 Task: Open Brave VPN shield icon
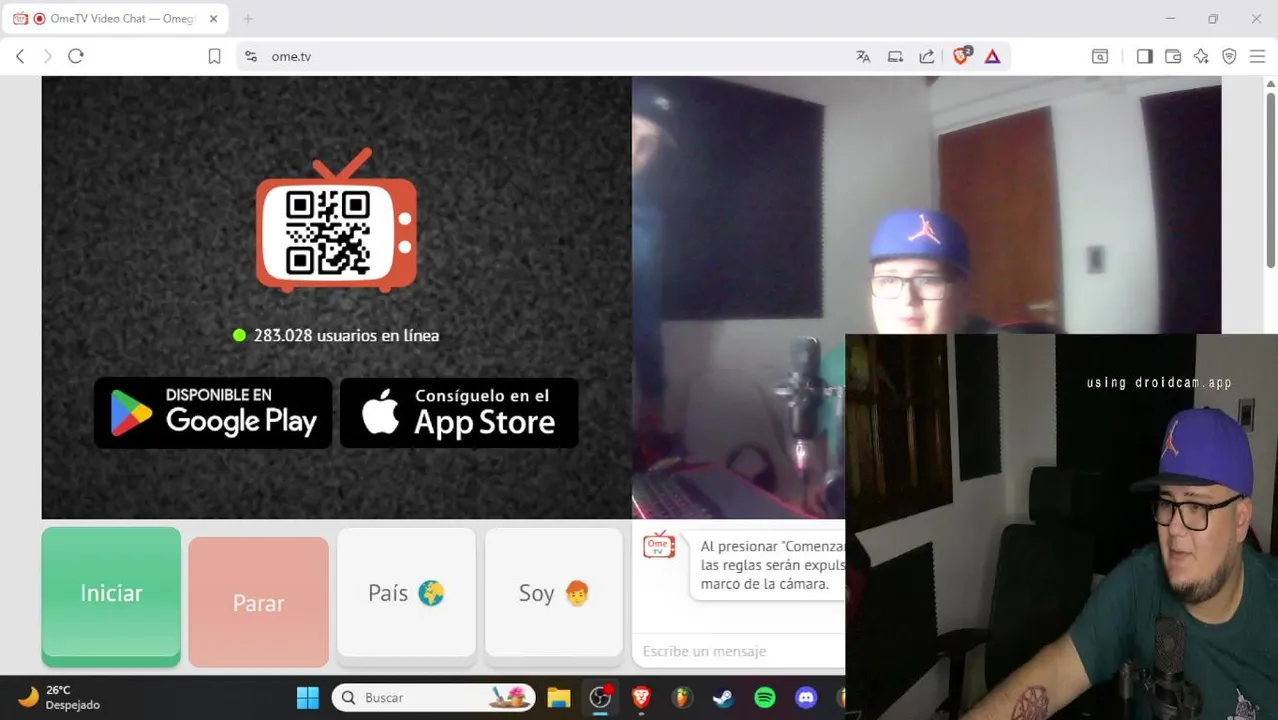1229,57
